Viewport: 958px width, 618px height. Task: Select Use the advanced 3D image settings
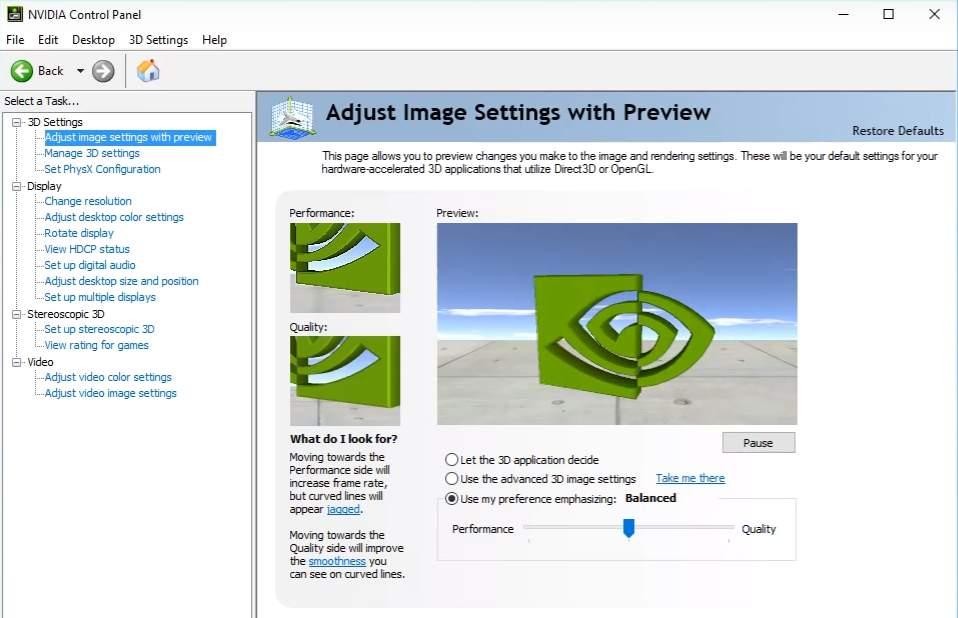(452, 479)
